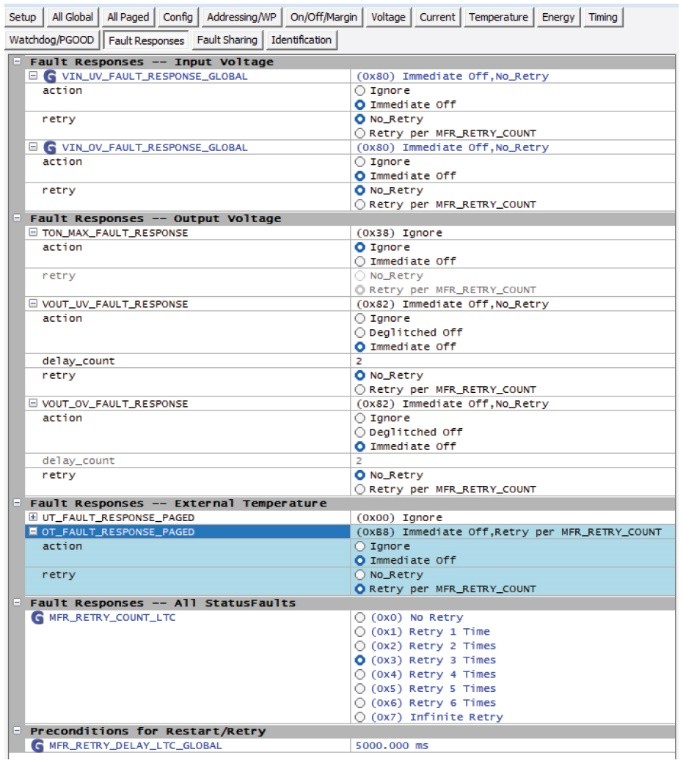Screen dimensions: 683x763
Task: Collapse the TON_MAX_FAULT_RESPONSE row
Action: pyautogui.click(x=33, y=233)
